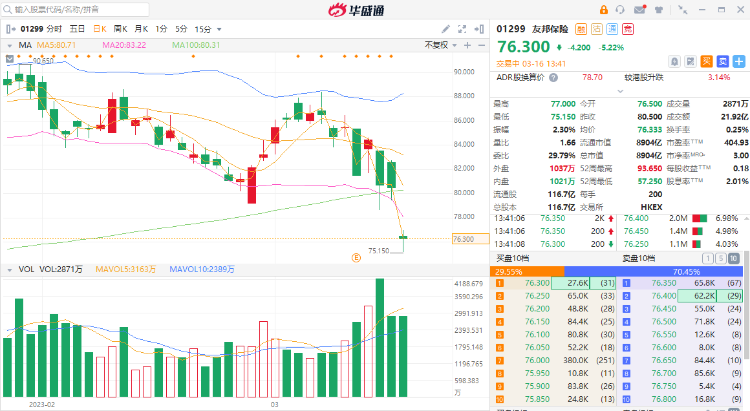
Task: Switch to 15分 fifteen-minute chart
Action: [203, 29]
